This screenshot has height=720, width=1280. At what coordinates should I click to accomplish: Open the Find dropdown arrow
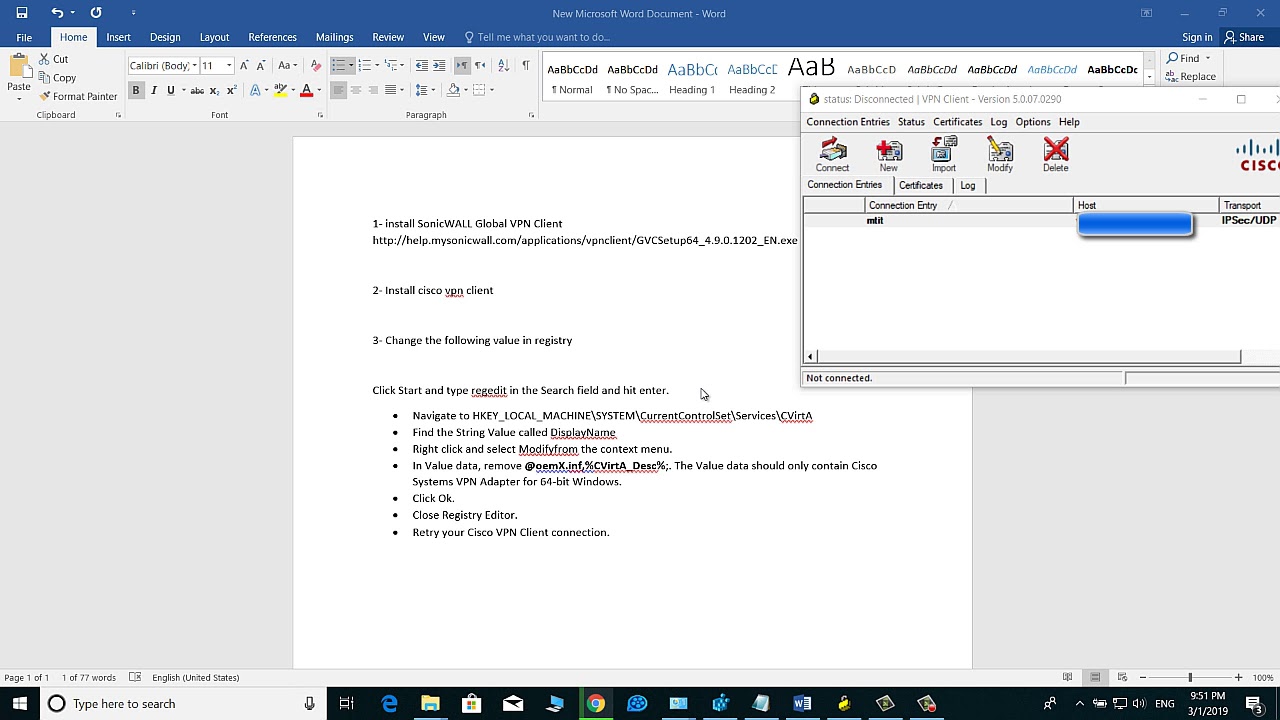pos(1207,58)
